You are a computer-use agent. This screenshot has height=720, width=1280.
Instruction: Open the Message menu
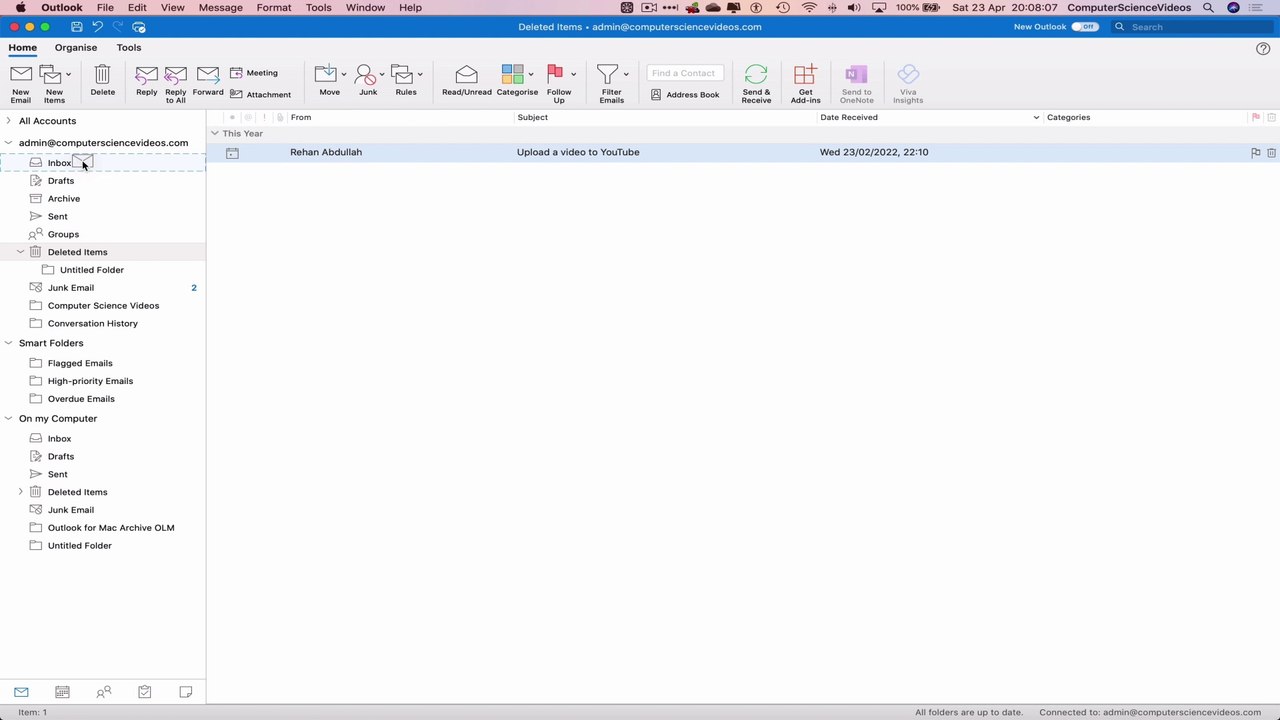pos(220,8)
